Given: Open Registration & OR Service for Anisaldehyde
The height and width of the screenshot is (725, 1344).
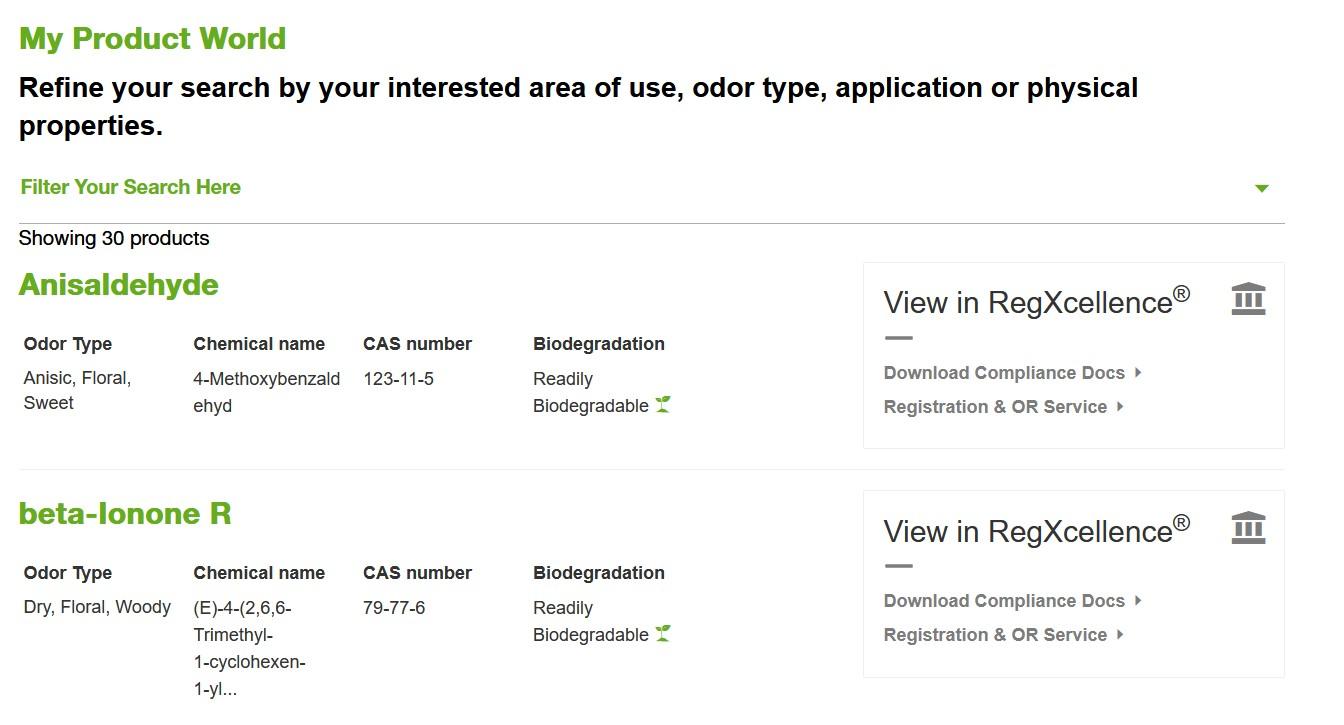Looking at the screenshot, I should (x=995, y=407).
